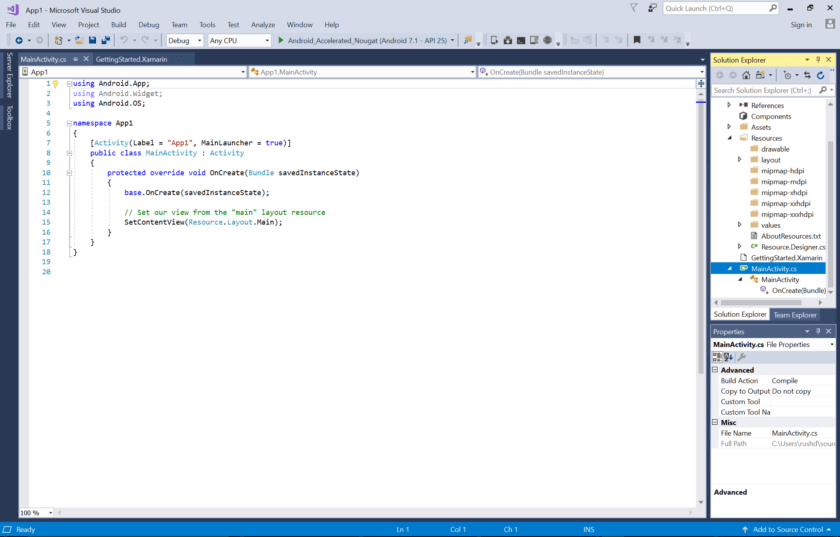Open the Server Explorer side tab

click(9, 75)
